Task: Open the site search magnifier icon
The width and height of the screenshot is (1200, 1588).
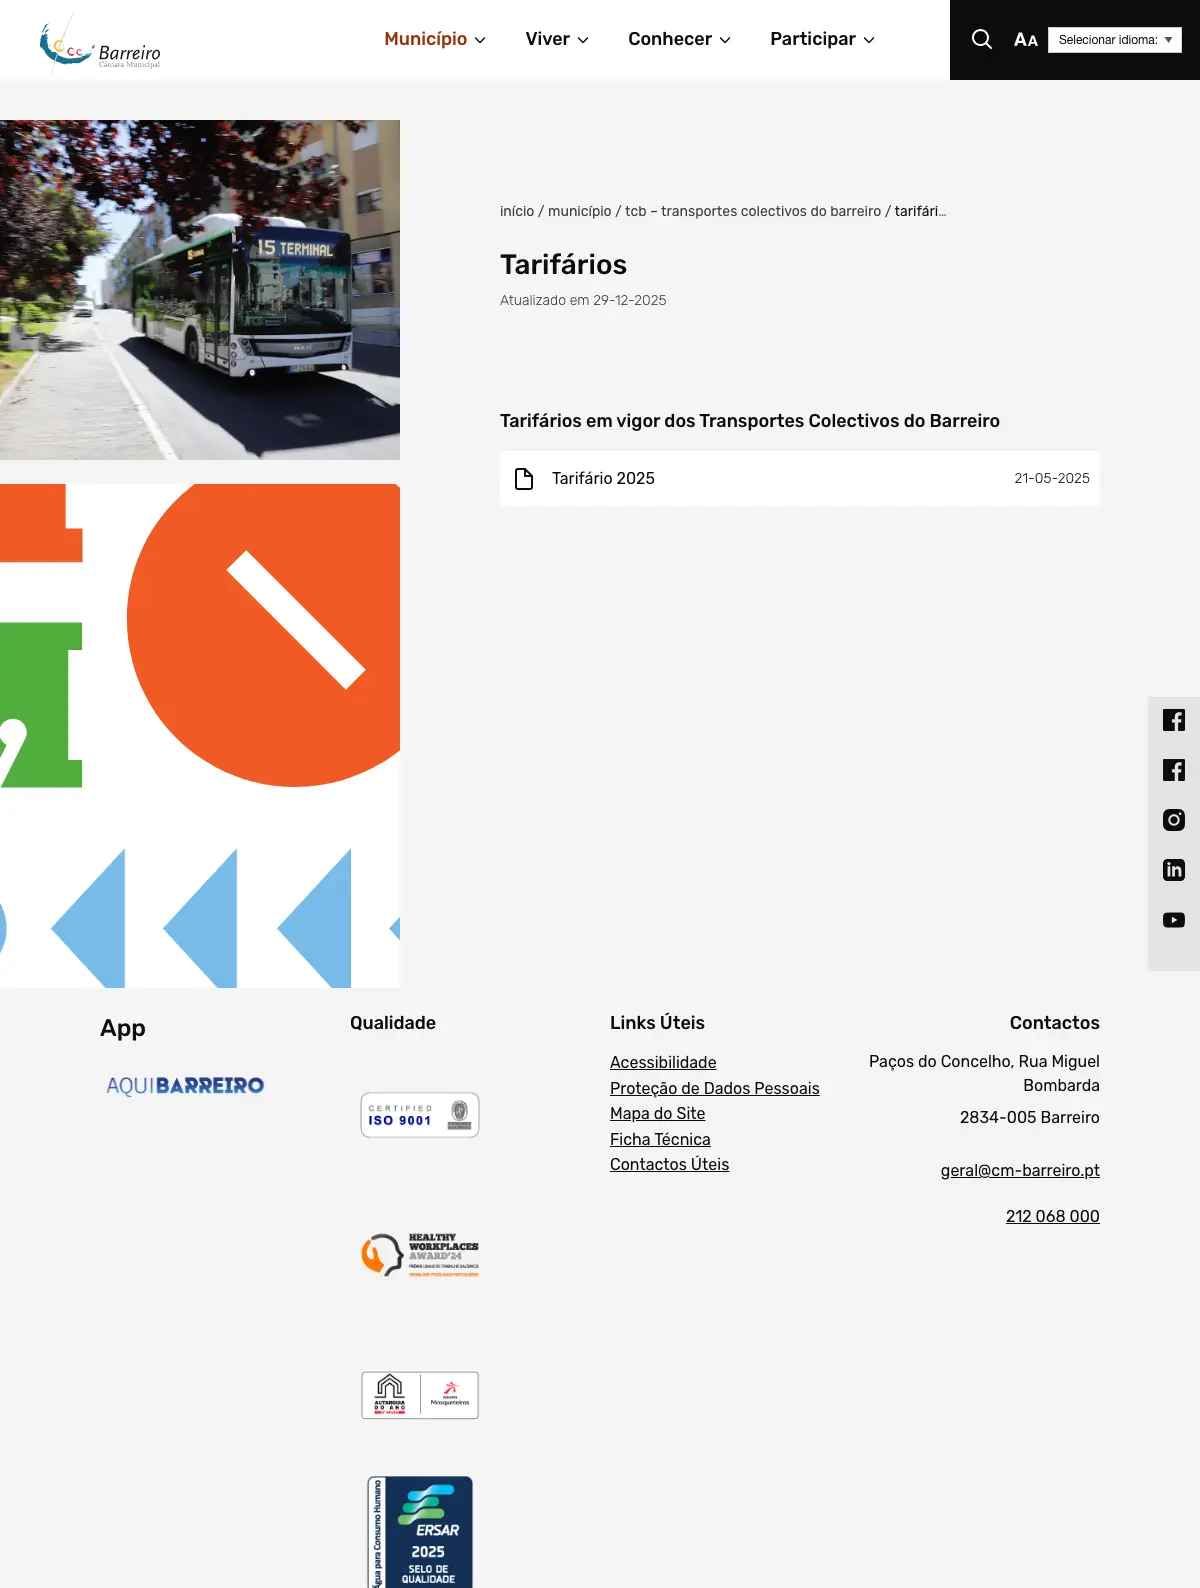Action: pyautogui.click(x=982, y=39)
